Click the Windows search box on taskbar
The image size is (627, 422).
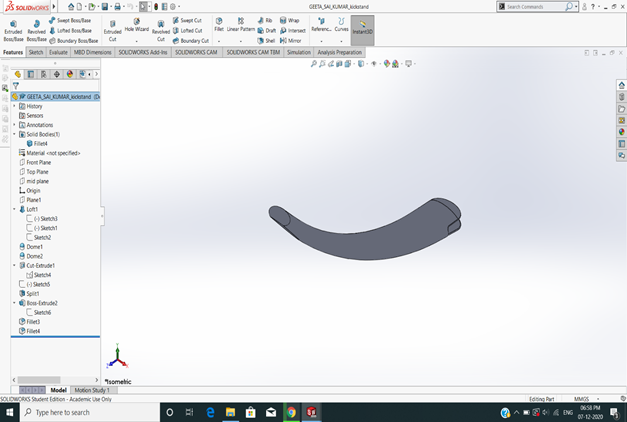tap(90, 412)
